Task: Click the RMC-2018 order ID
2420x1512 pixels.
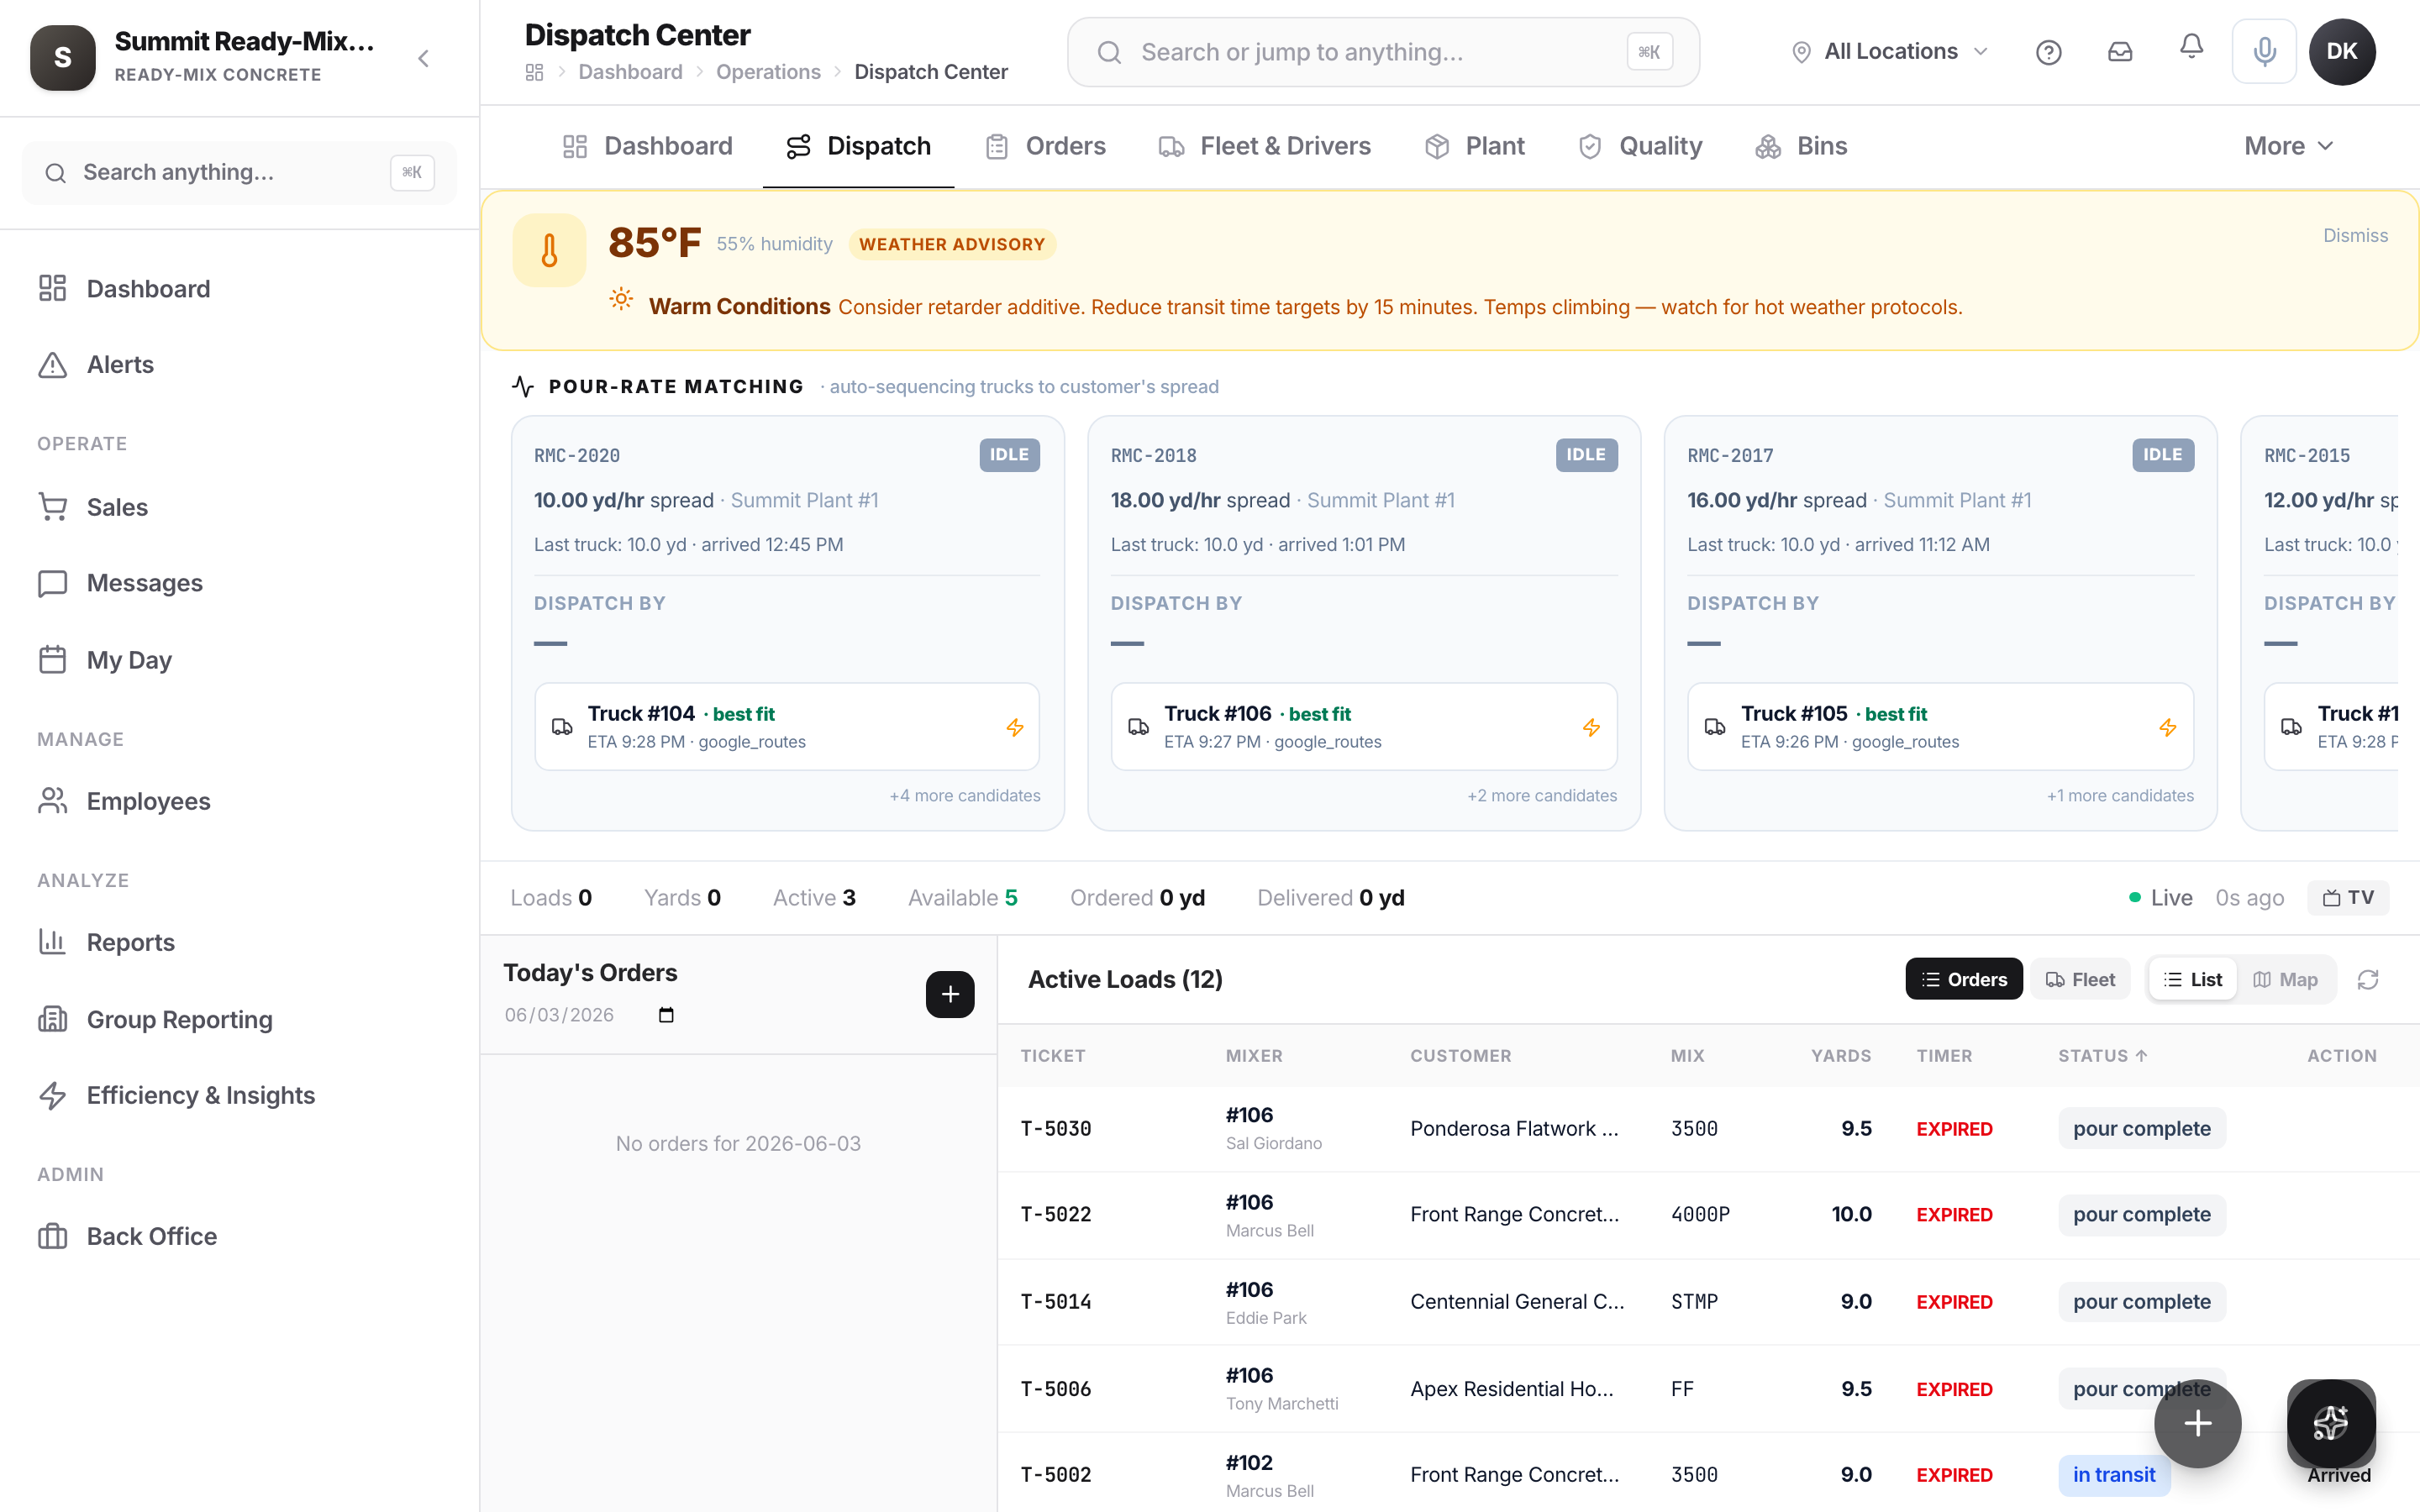Action: (1153, 455)
